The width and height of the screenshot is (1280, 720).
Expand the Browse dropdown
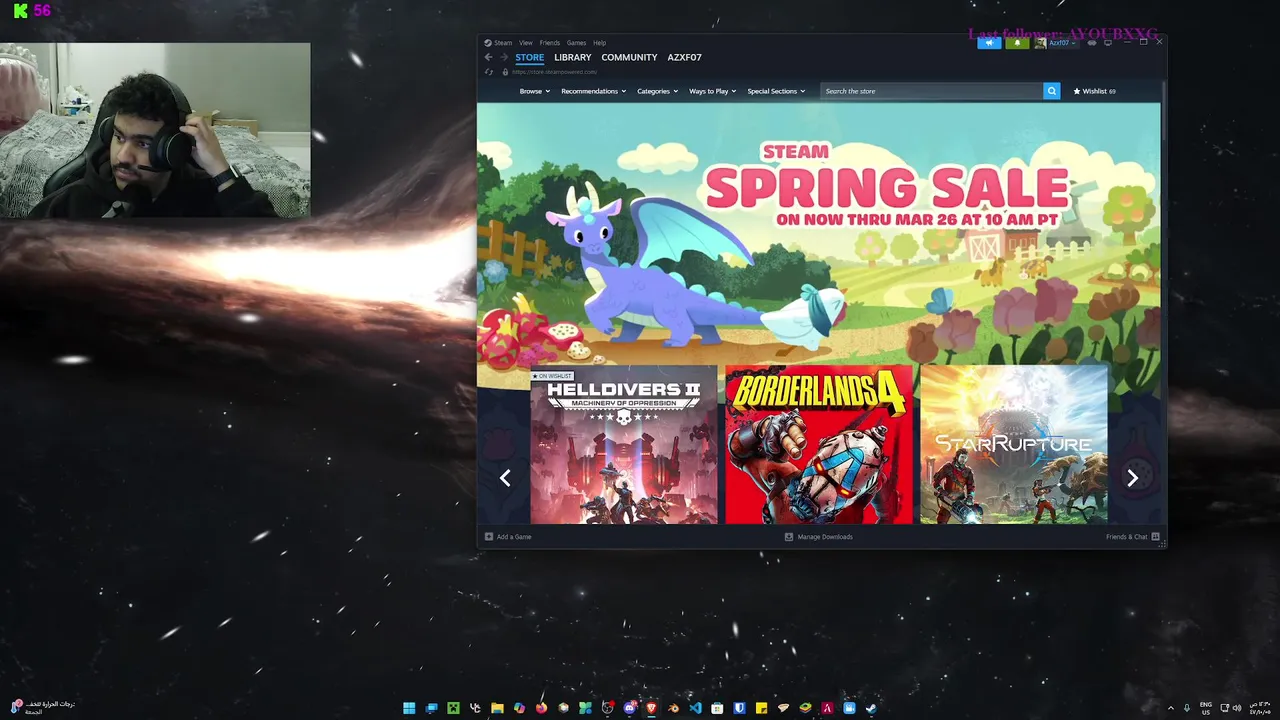[534, 91]
